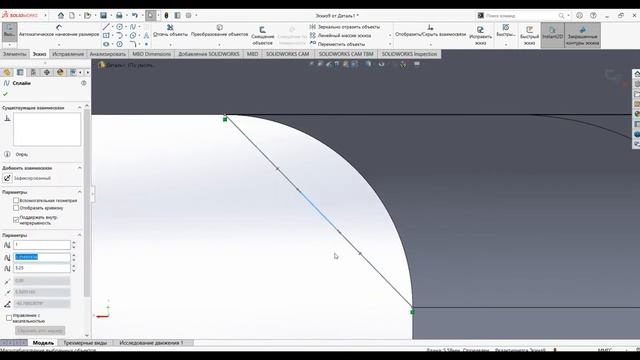640x360 pixels.
Task: Switch to the SOLIDWORKS Inspection tab
Action: point(409,54)
